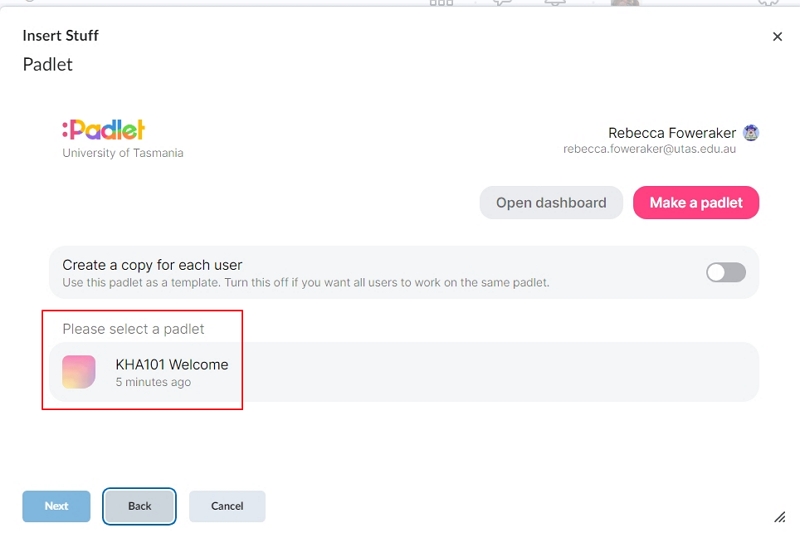
Task: Click the 5 minutes ago timestamp
Action: point(153,382)
